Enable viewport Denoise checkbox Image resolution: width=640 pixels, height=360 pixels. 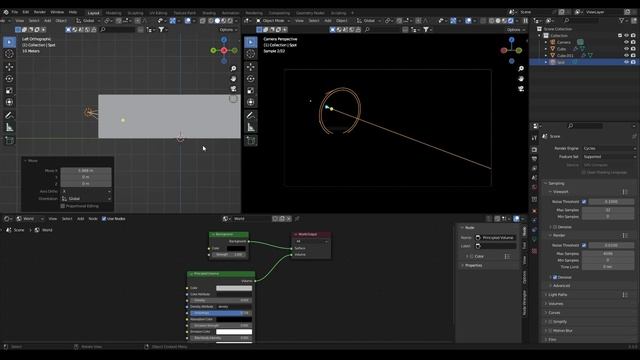[x=555, y=227]
